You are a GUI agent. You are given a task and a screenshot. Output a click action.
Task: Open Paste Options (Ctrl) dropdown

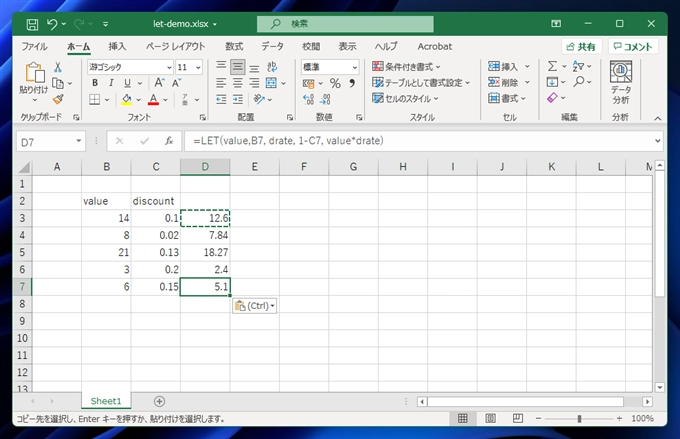(x=255, y=306)
